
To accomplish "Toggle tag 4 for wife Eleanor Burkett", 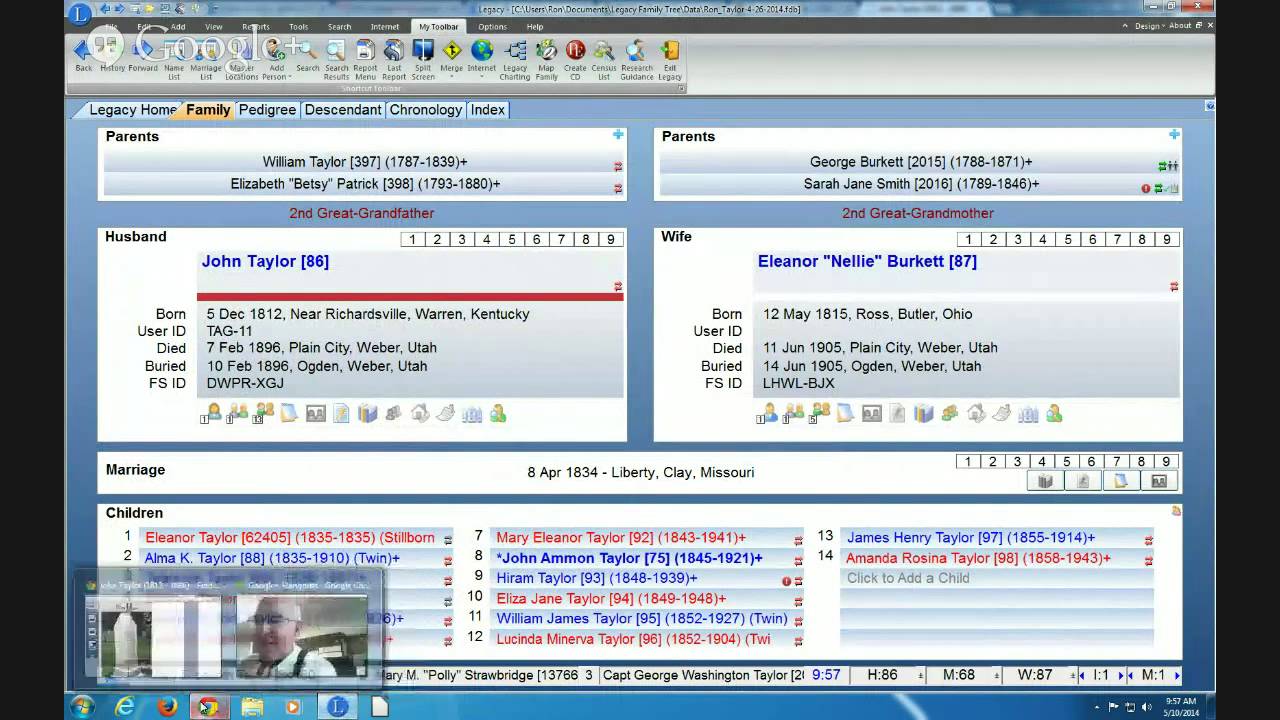I will pos(1043,240).
